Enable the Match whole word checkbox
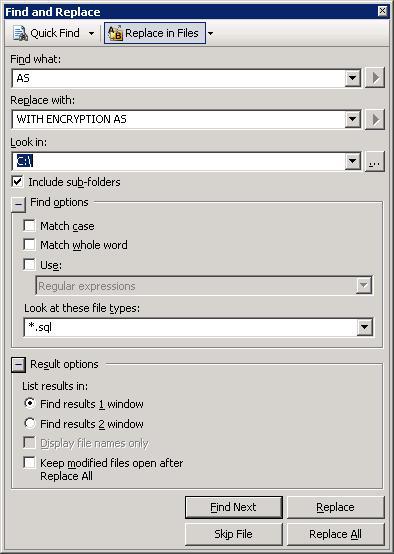Viewport: 394px width, 554px height. pyautogui.click(x=29, y=244)
